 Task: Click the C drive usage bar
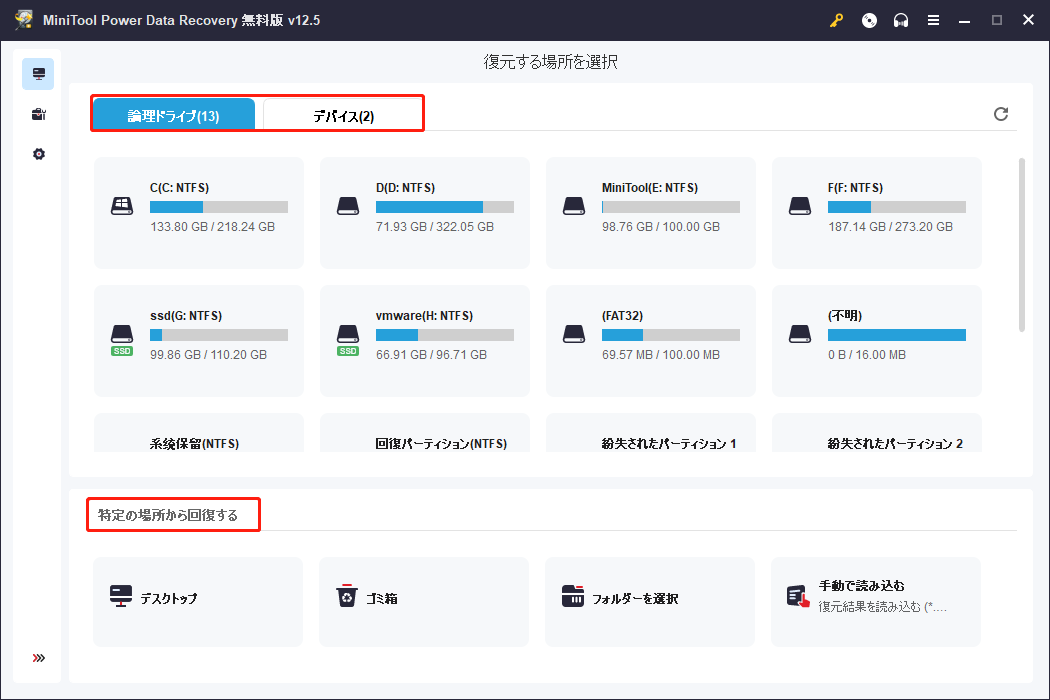219,207
